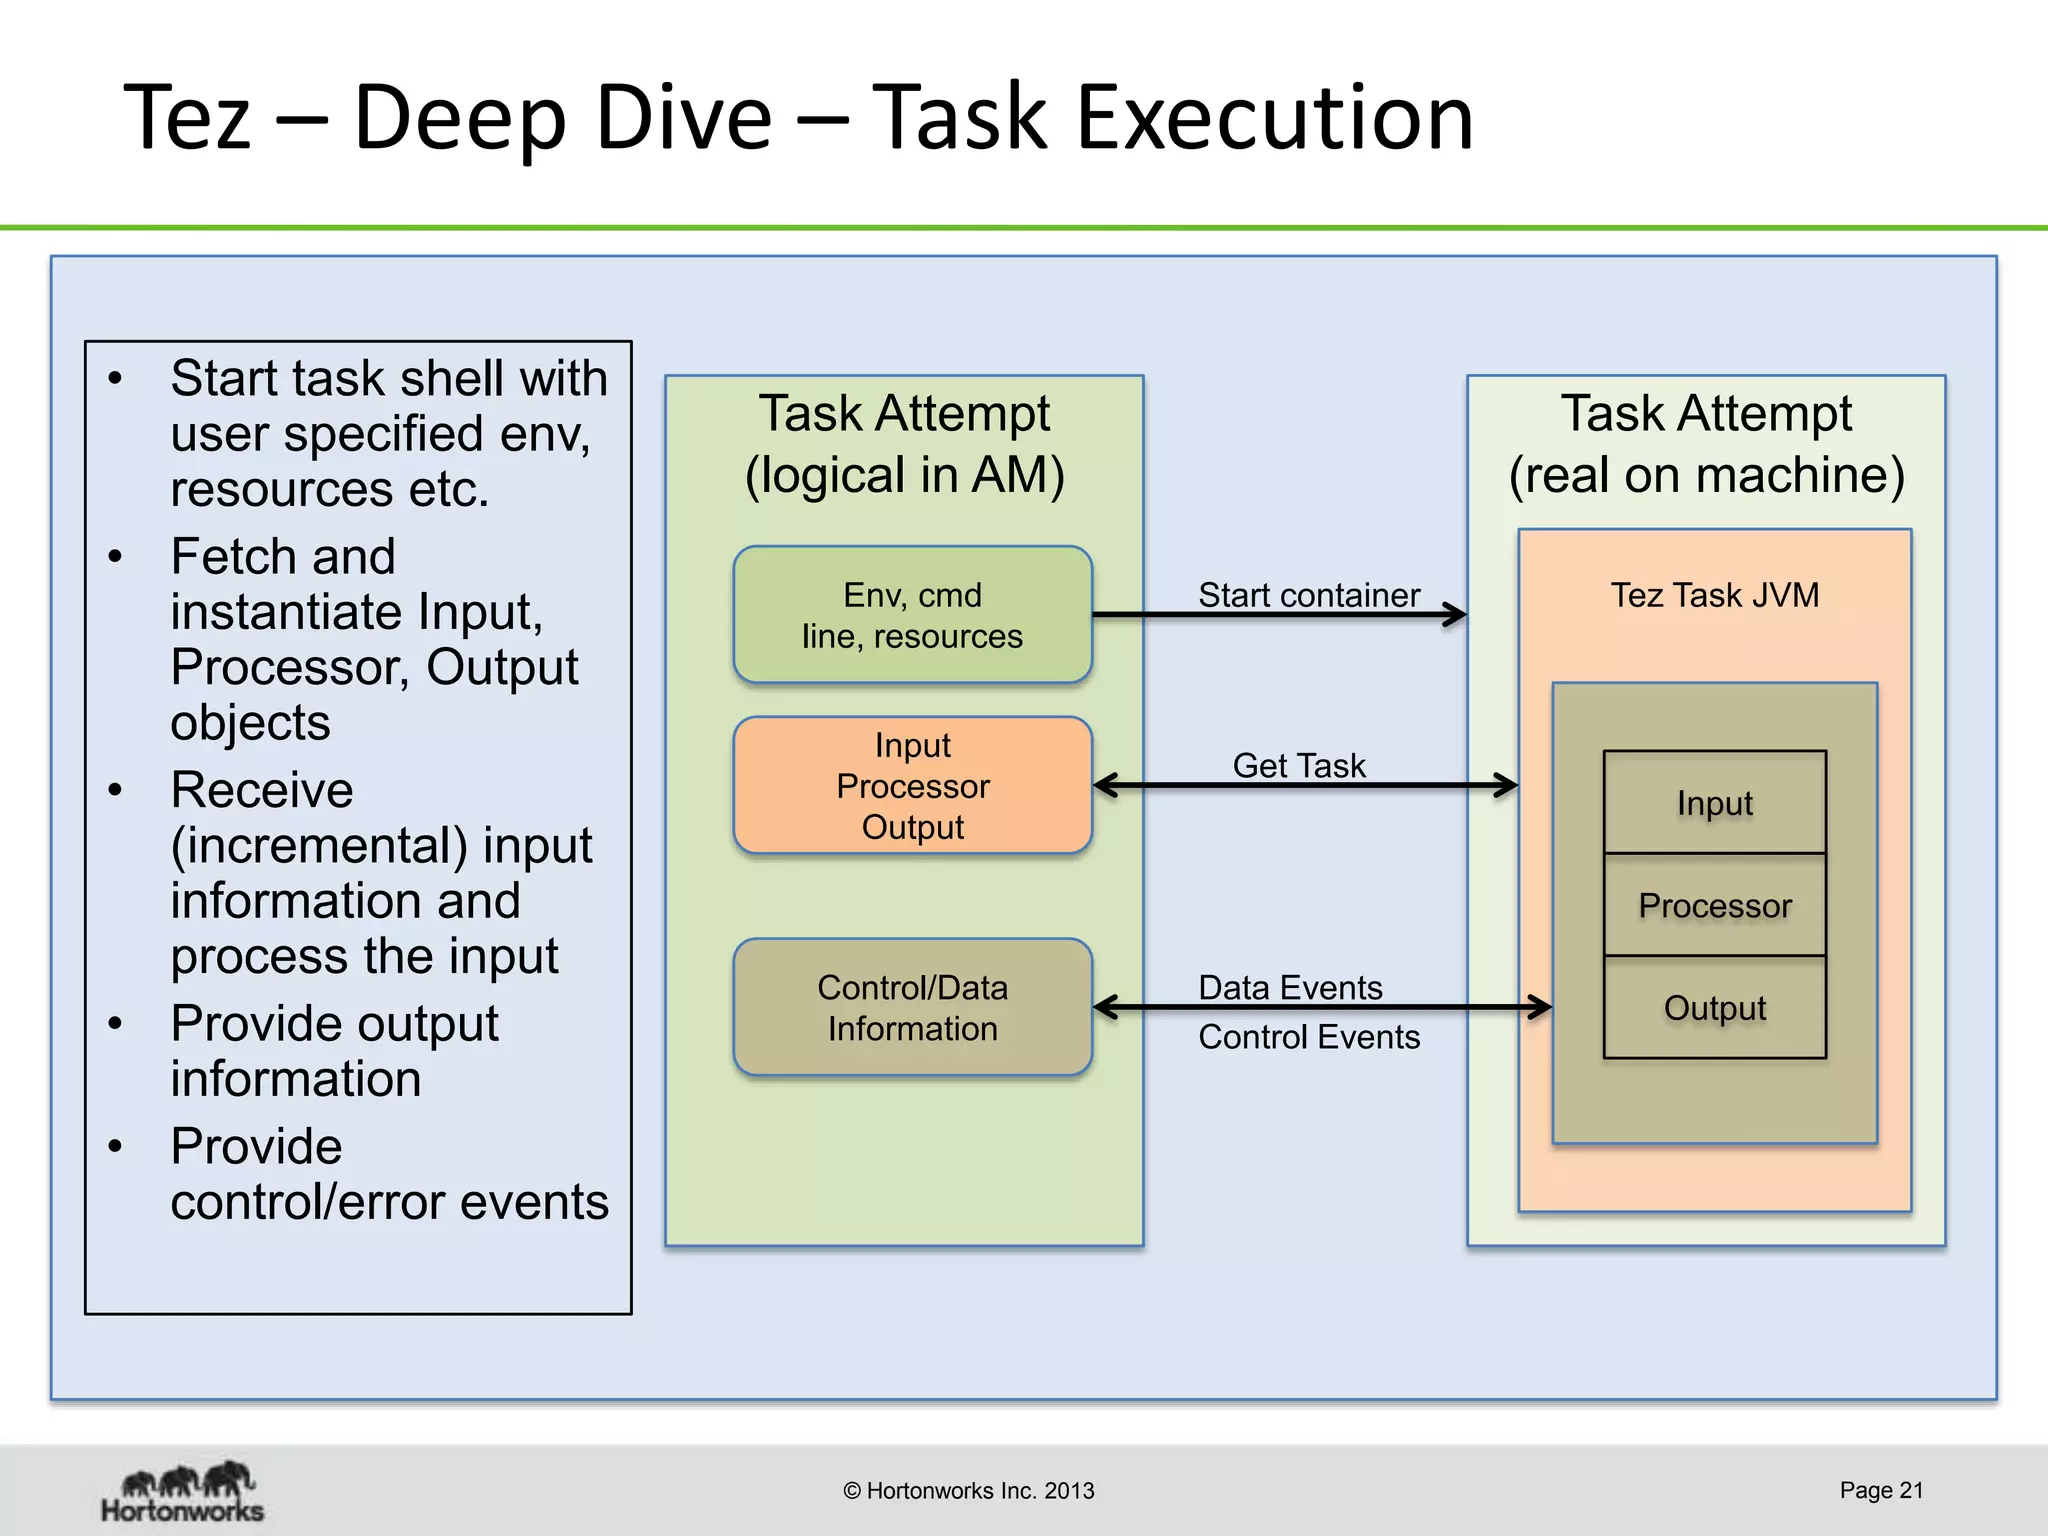Click the slide title 'Tez – Deep Dive – Task Execution'
Screen dimensions: 2048x1536
click(x=798, y=118)
